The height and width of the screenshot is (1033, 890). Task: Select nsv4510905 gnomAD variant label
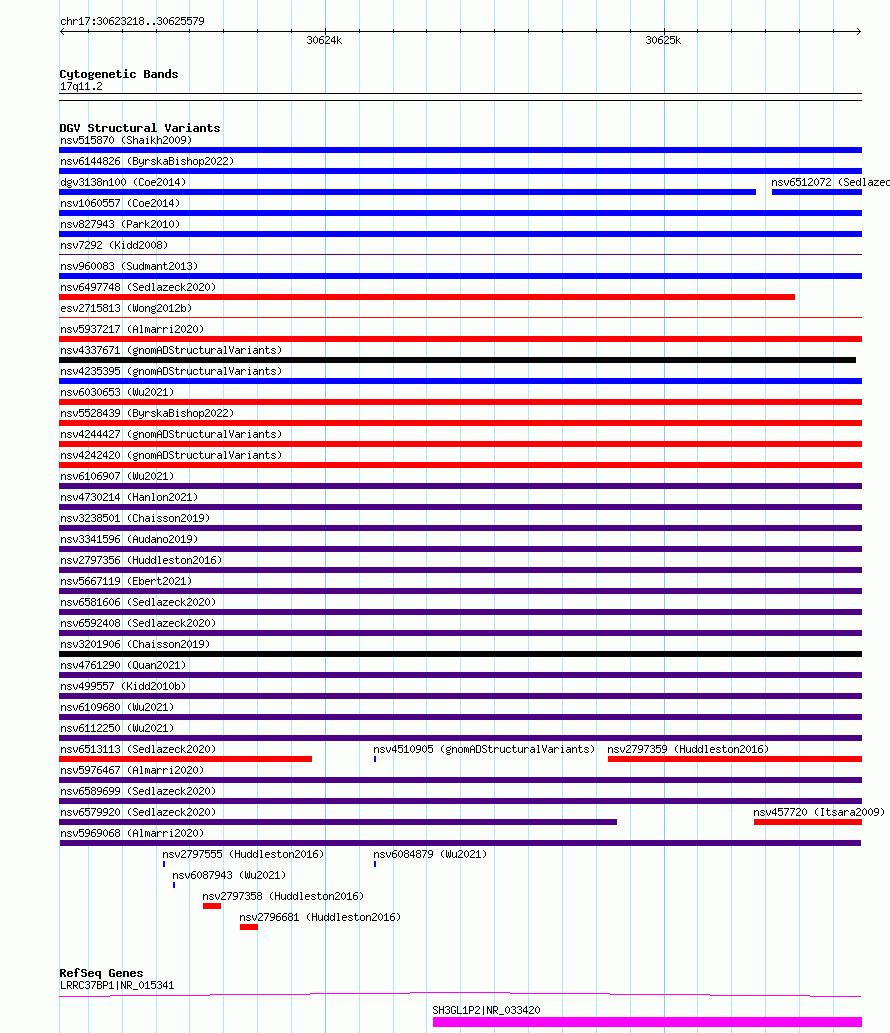(484, 752)
